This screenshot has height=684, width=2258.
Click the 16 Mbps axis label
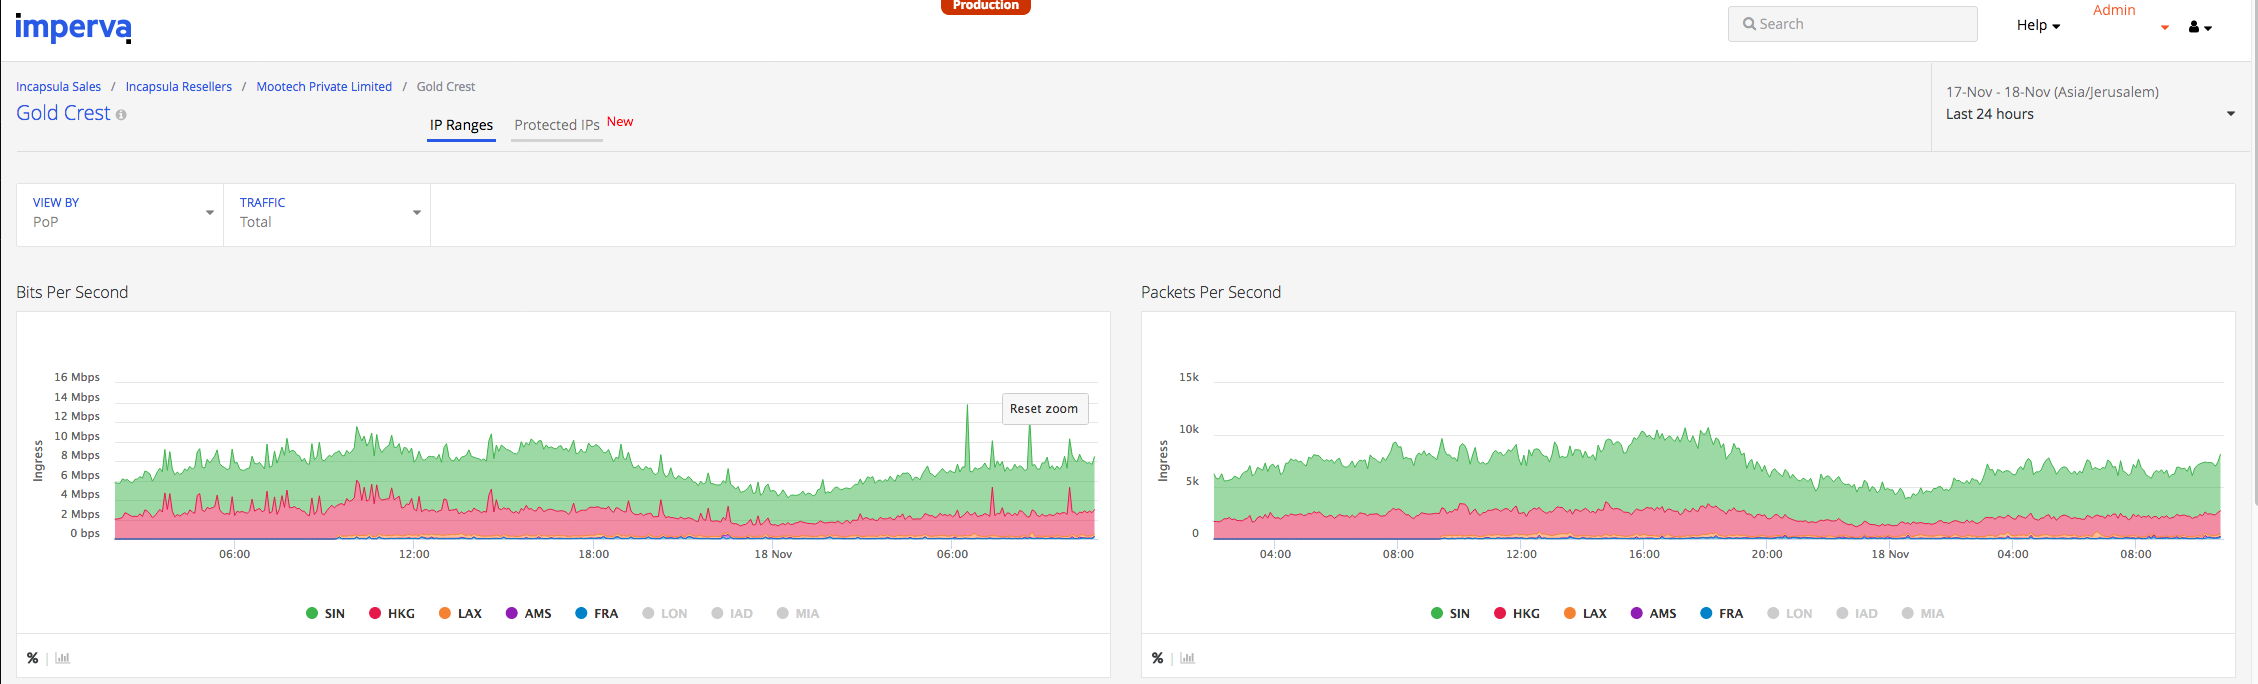[x=77, y=377]
